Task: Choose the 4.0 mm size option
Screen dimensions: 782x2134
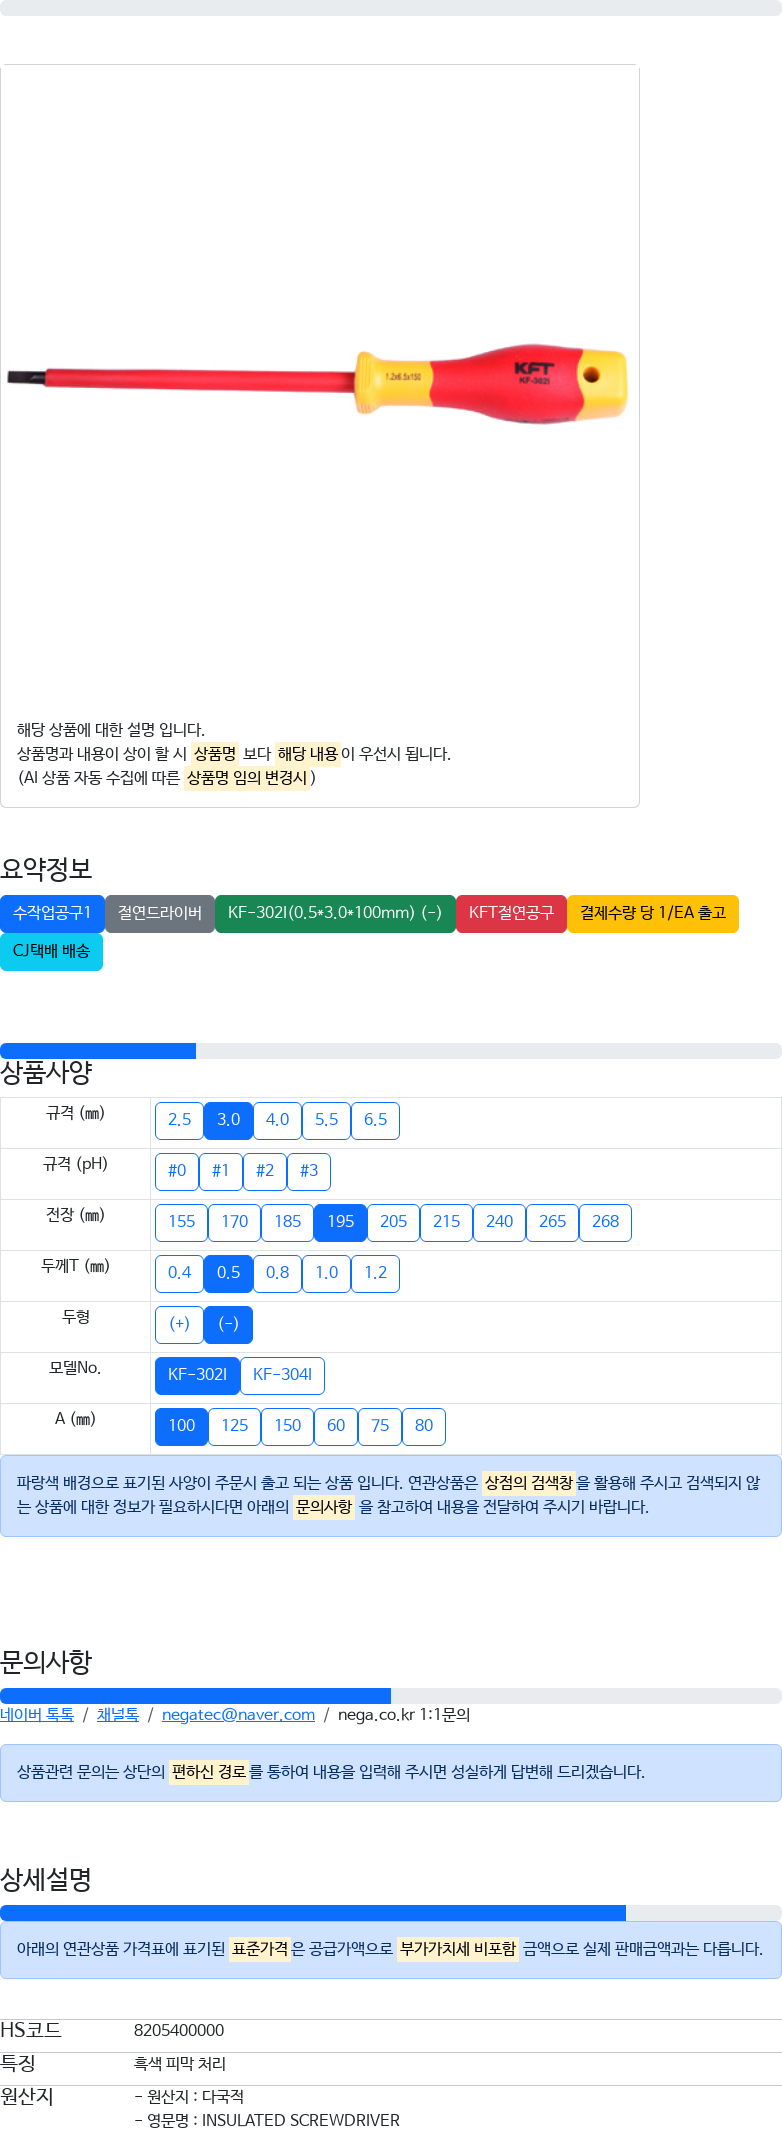Action: point(277,1120)
